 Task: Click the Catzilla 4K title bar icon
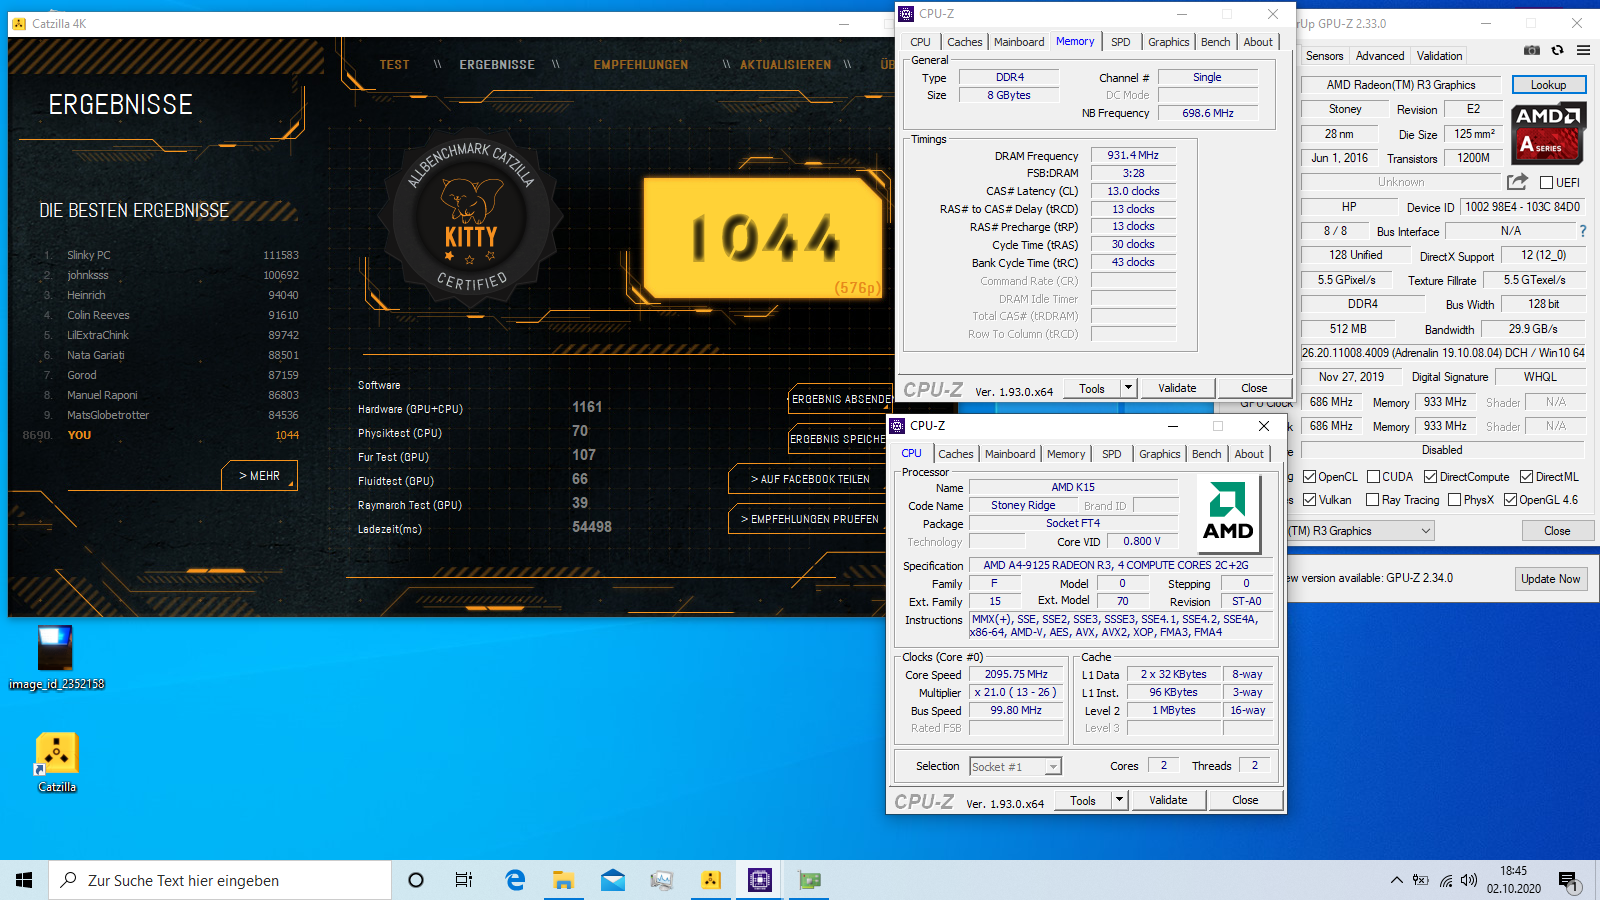[x=19, y=23]
